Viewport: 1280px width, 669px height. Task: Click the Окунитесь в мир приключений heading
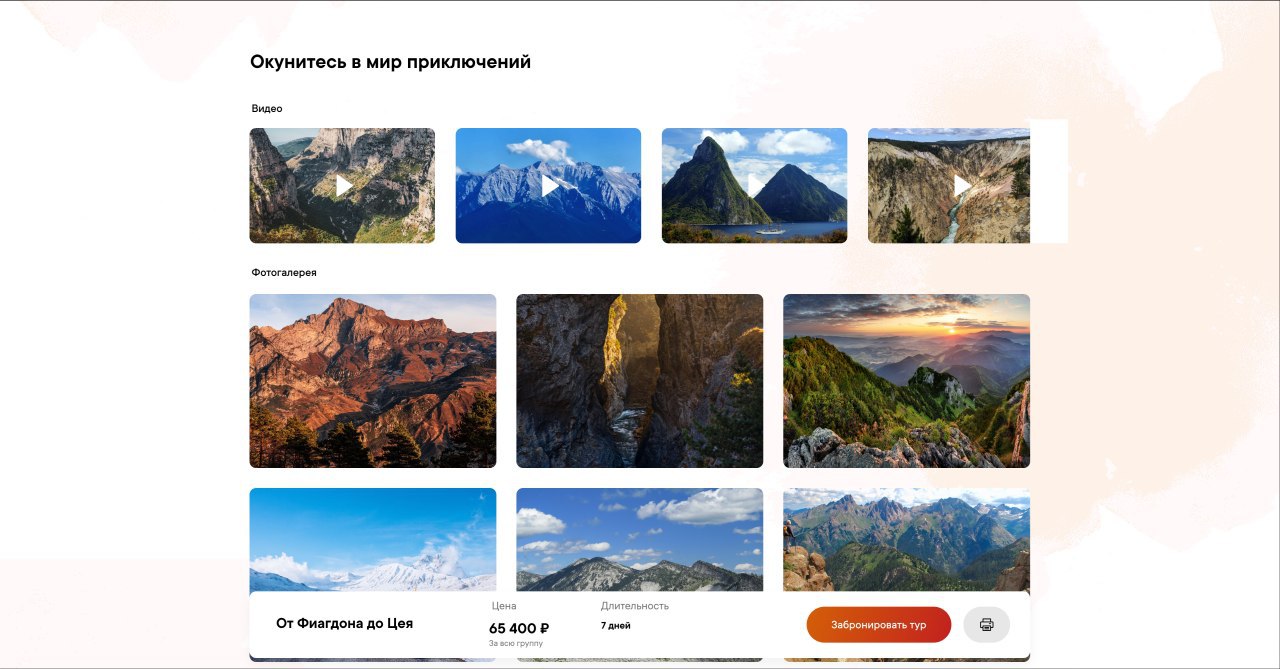pyautogui.click(x=390, y=62)
